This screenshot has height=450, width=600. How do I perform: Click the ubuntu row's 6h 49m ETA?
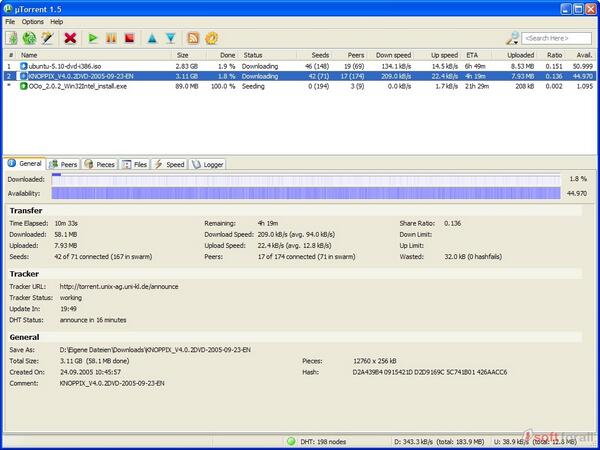(x=475, y=66)
